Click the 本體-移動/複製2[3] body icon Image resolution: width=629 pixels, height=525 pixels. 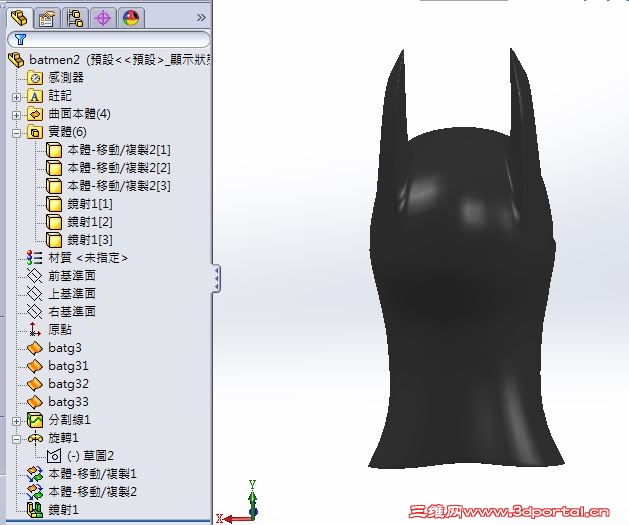point(54,186)
